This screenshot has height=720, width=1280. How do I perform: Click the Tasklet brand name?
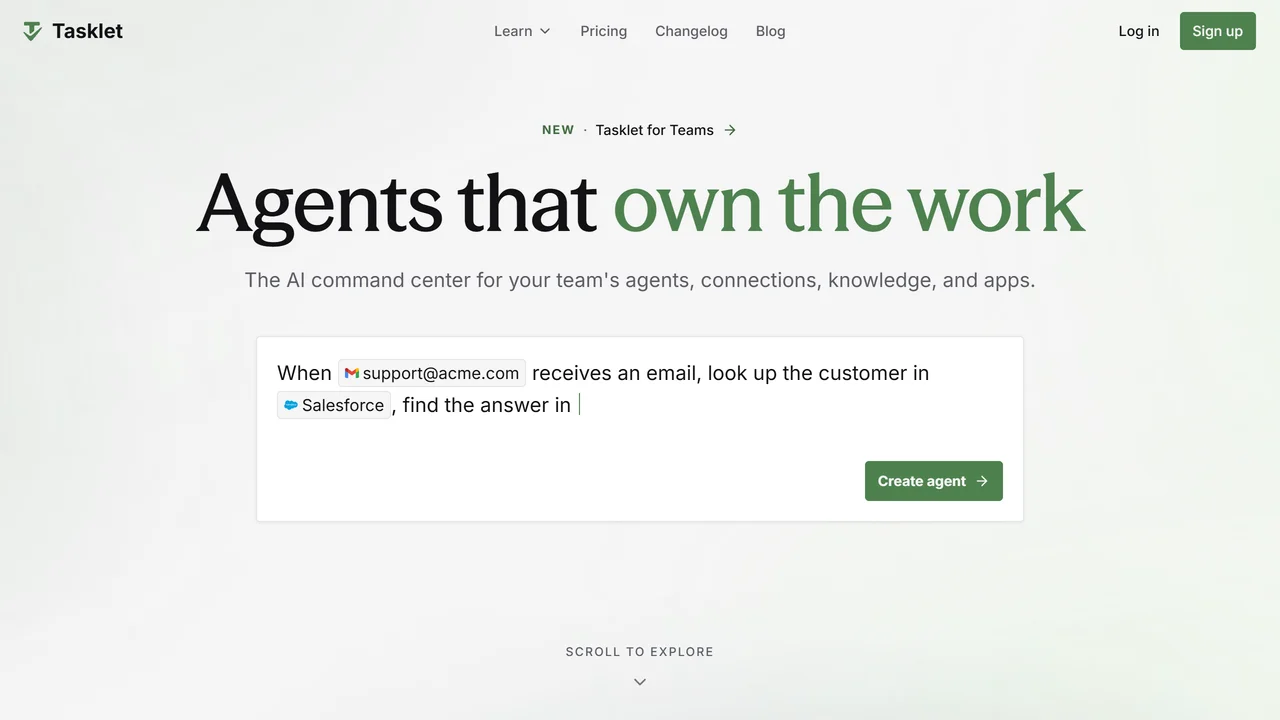(87, 31)
